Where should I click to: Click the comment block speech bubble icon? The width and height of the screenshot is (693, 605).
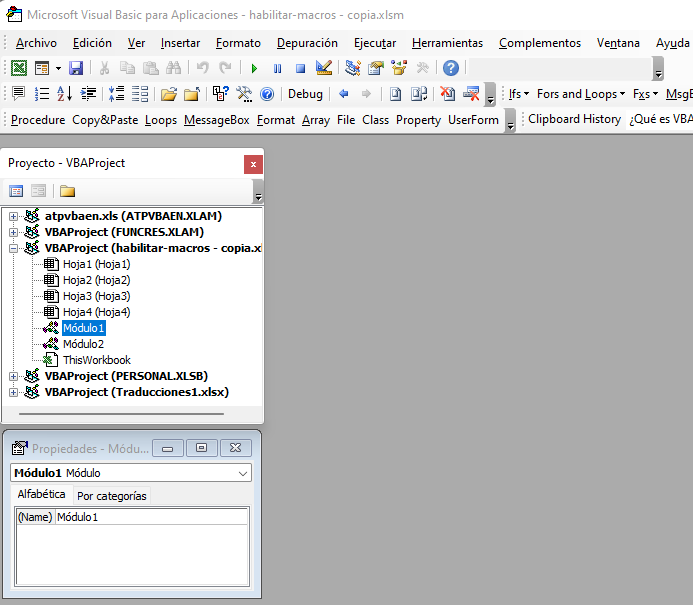(x=19, y=94)
